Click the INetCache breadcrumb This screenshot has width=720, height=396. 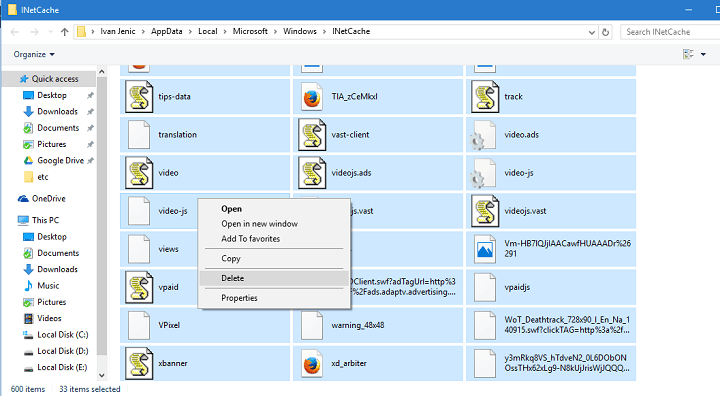(x=351, y=31)
